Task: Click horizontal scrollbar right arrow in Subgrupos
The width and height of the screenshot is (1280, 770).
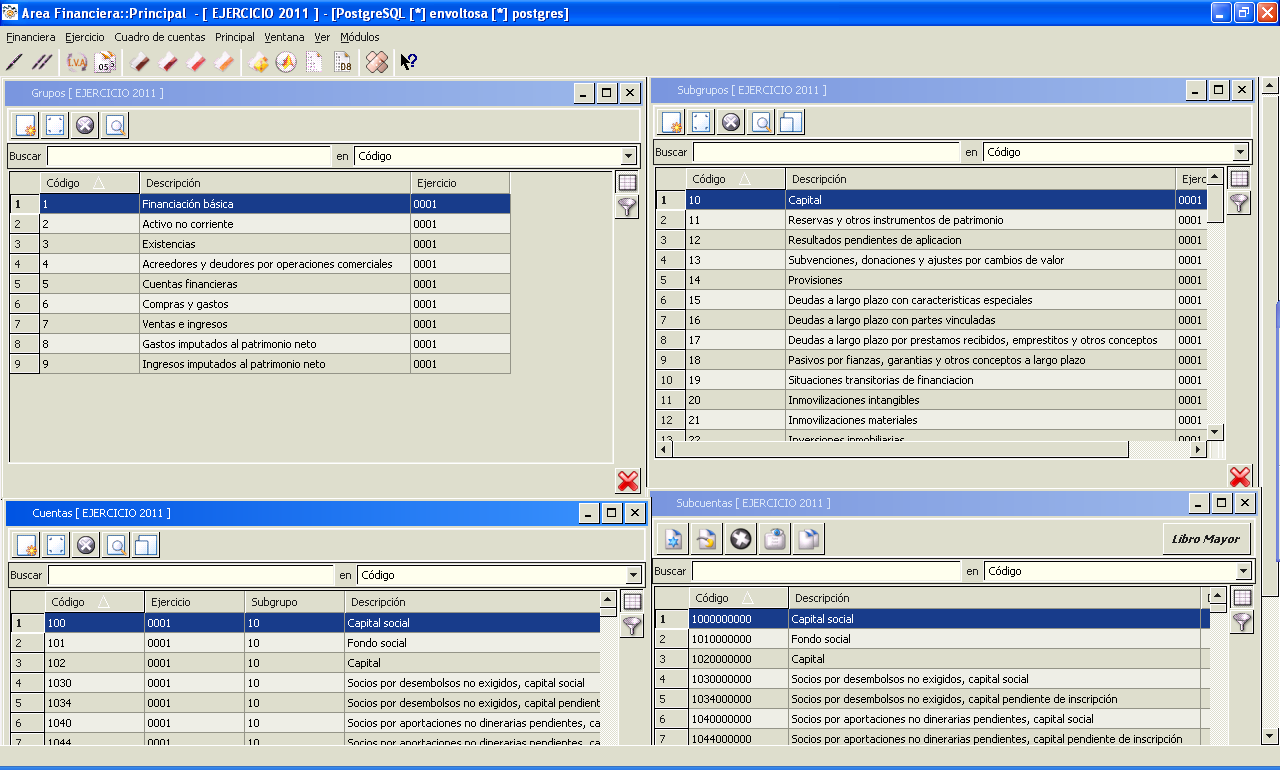Action: pos(1198,450)
